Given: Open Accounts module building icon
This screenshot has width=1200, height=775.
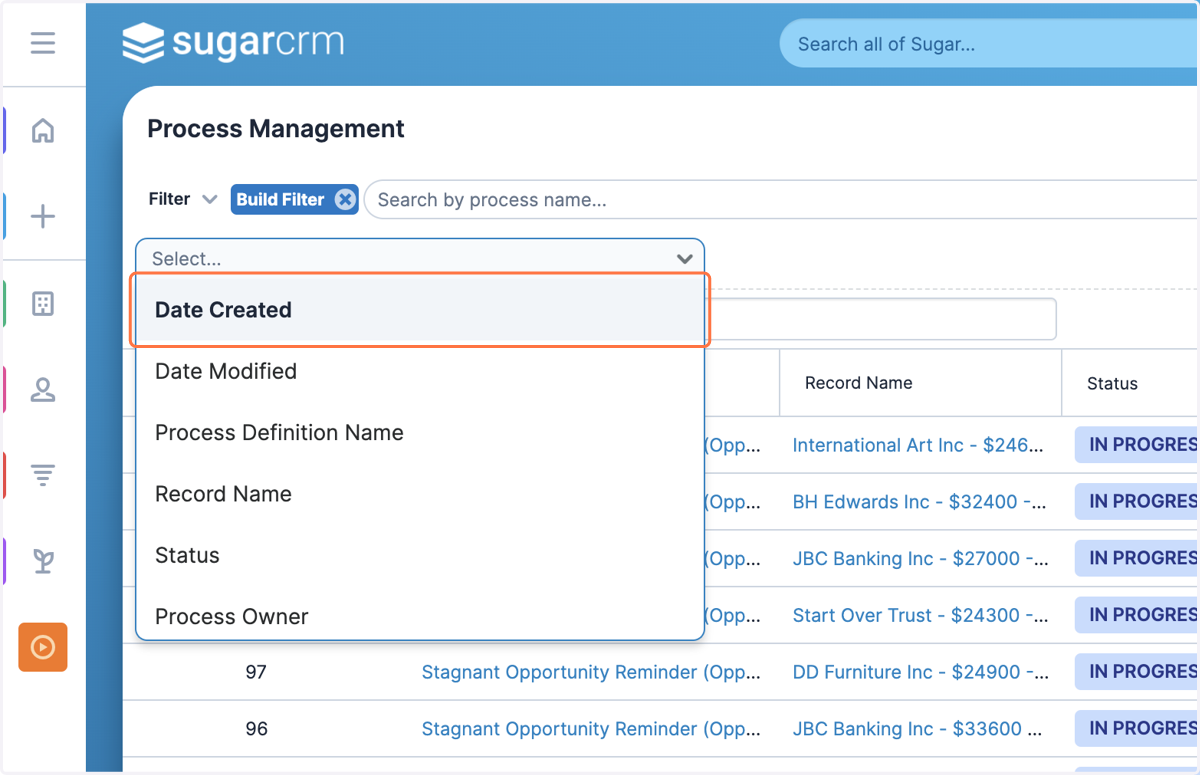Looking at the screenshot, I should pos(43,304).
